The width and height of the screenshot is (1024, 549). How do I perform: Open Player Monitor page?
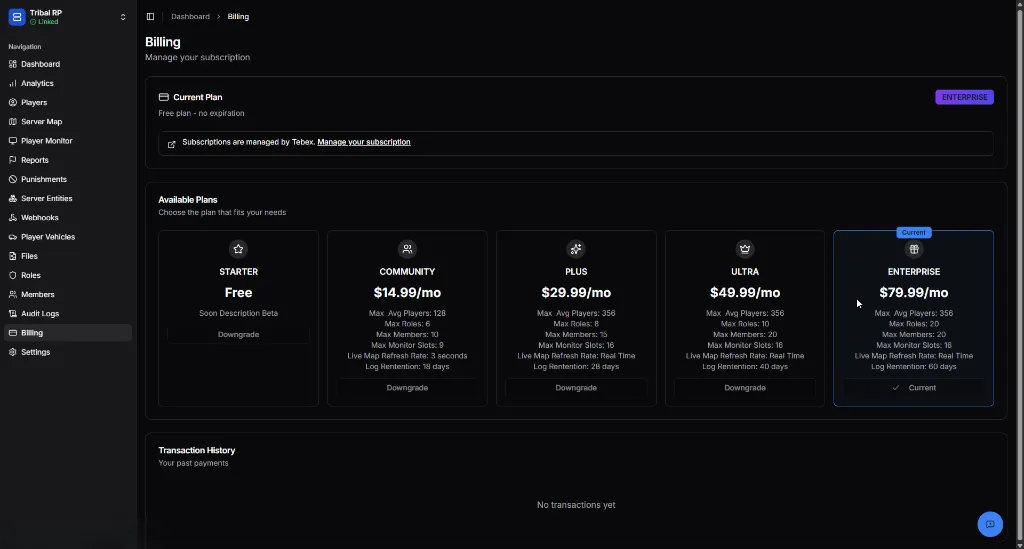[x=68, y=141]
